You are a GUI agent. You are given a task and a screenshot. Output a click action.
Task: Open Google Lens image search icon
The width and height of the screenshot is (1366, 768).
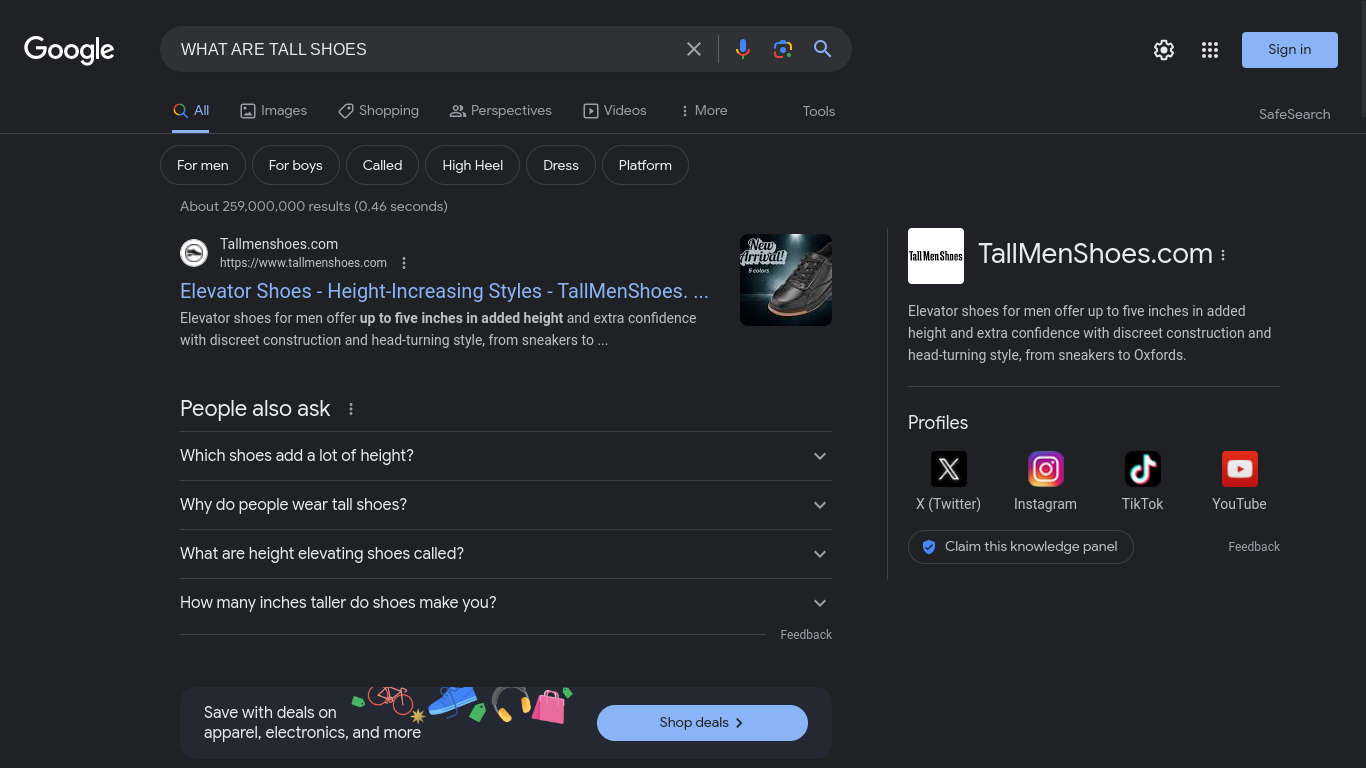point(783,49)
